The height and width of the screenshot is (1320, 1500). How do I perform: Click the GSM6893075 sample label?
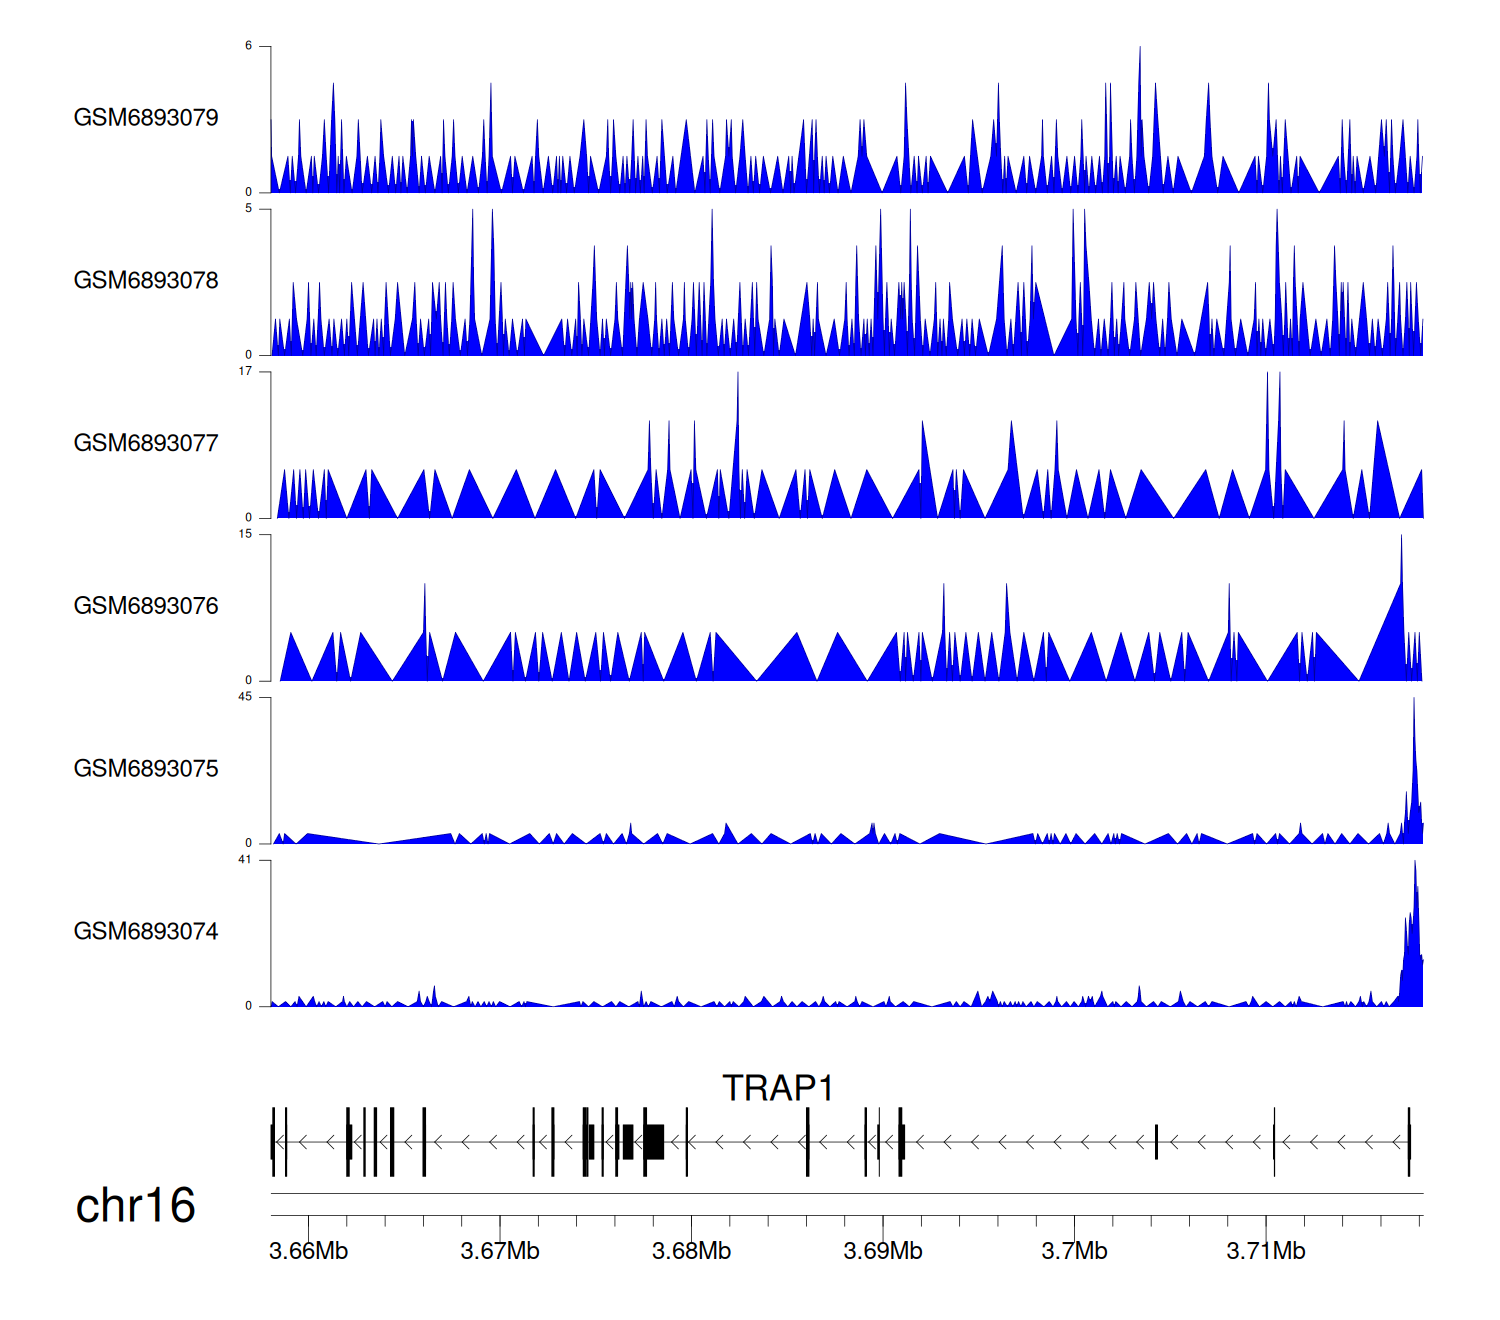[146, 769]
